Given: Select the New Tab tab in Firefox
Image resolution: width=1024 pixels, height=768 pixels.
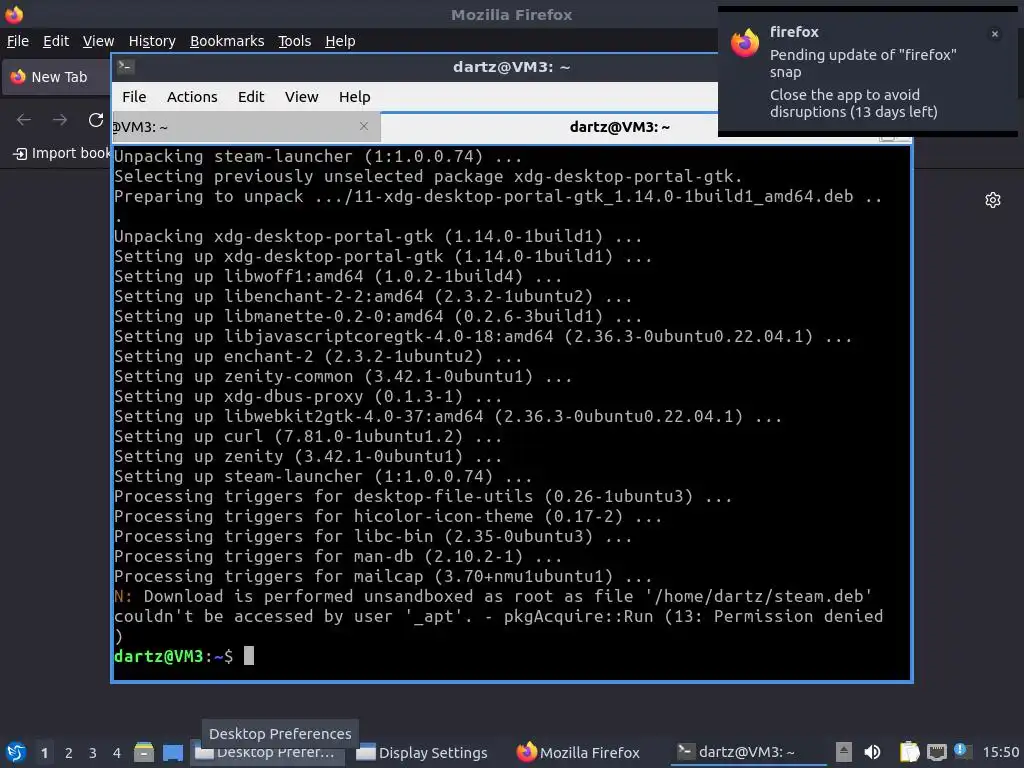Looking at the screenshot, I should [x=56, y=77].
